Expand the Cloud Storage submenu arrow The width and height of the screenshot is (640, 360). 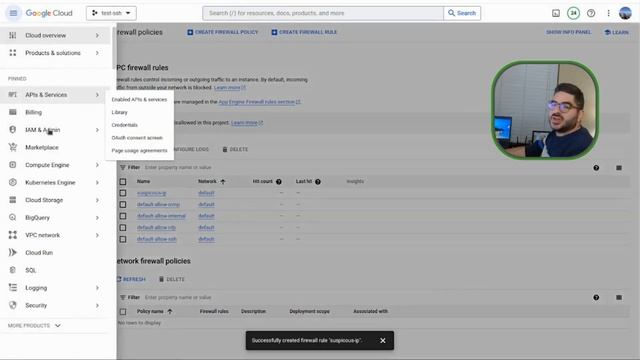(x=97, y=200)
